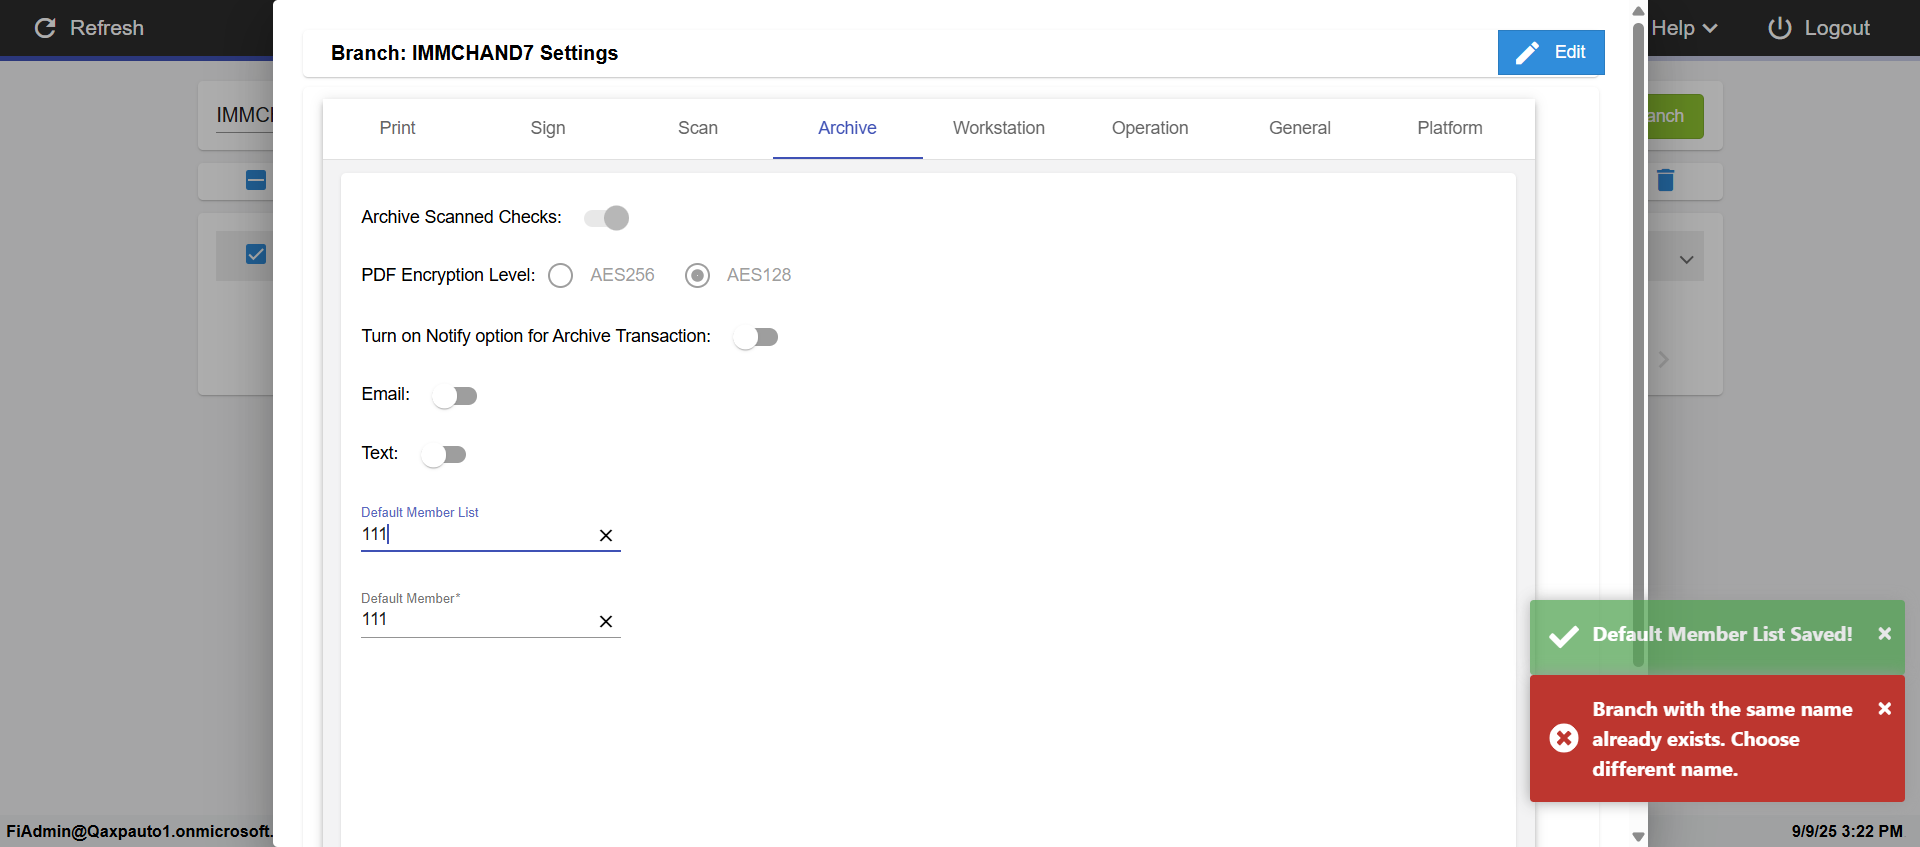
Task: Switch to the General tab
Action: click(x=1300, y=128)
